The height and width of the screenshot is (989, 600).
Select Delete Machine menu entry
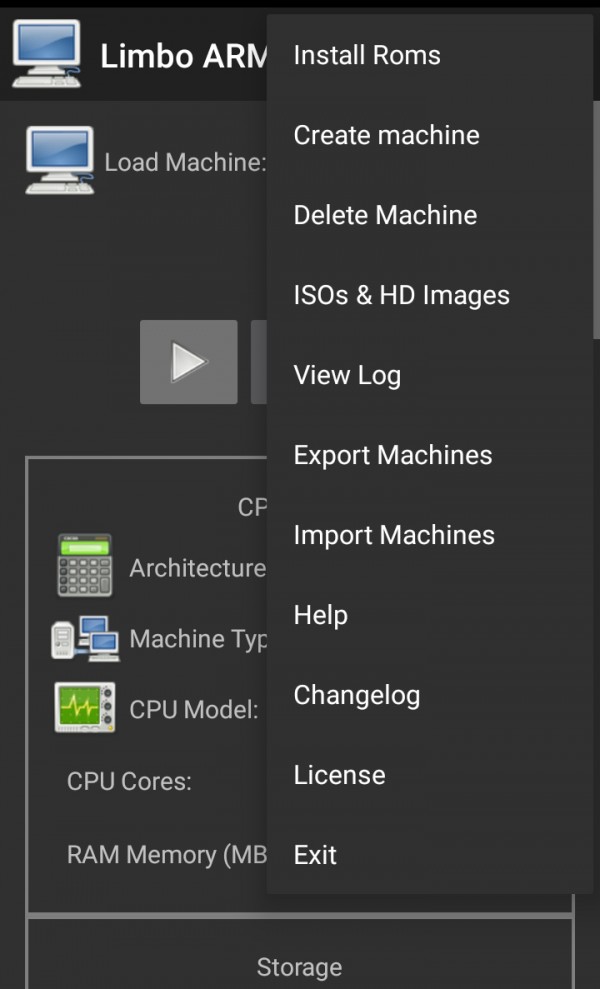tap(430, 215)
